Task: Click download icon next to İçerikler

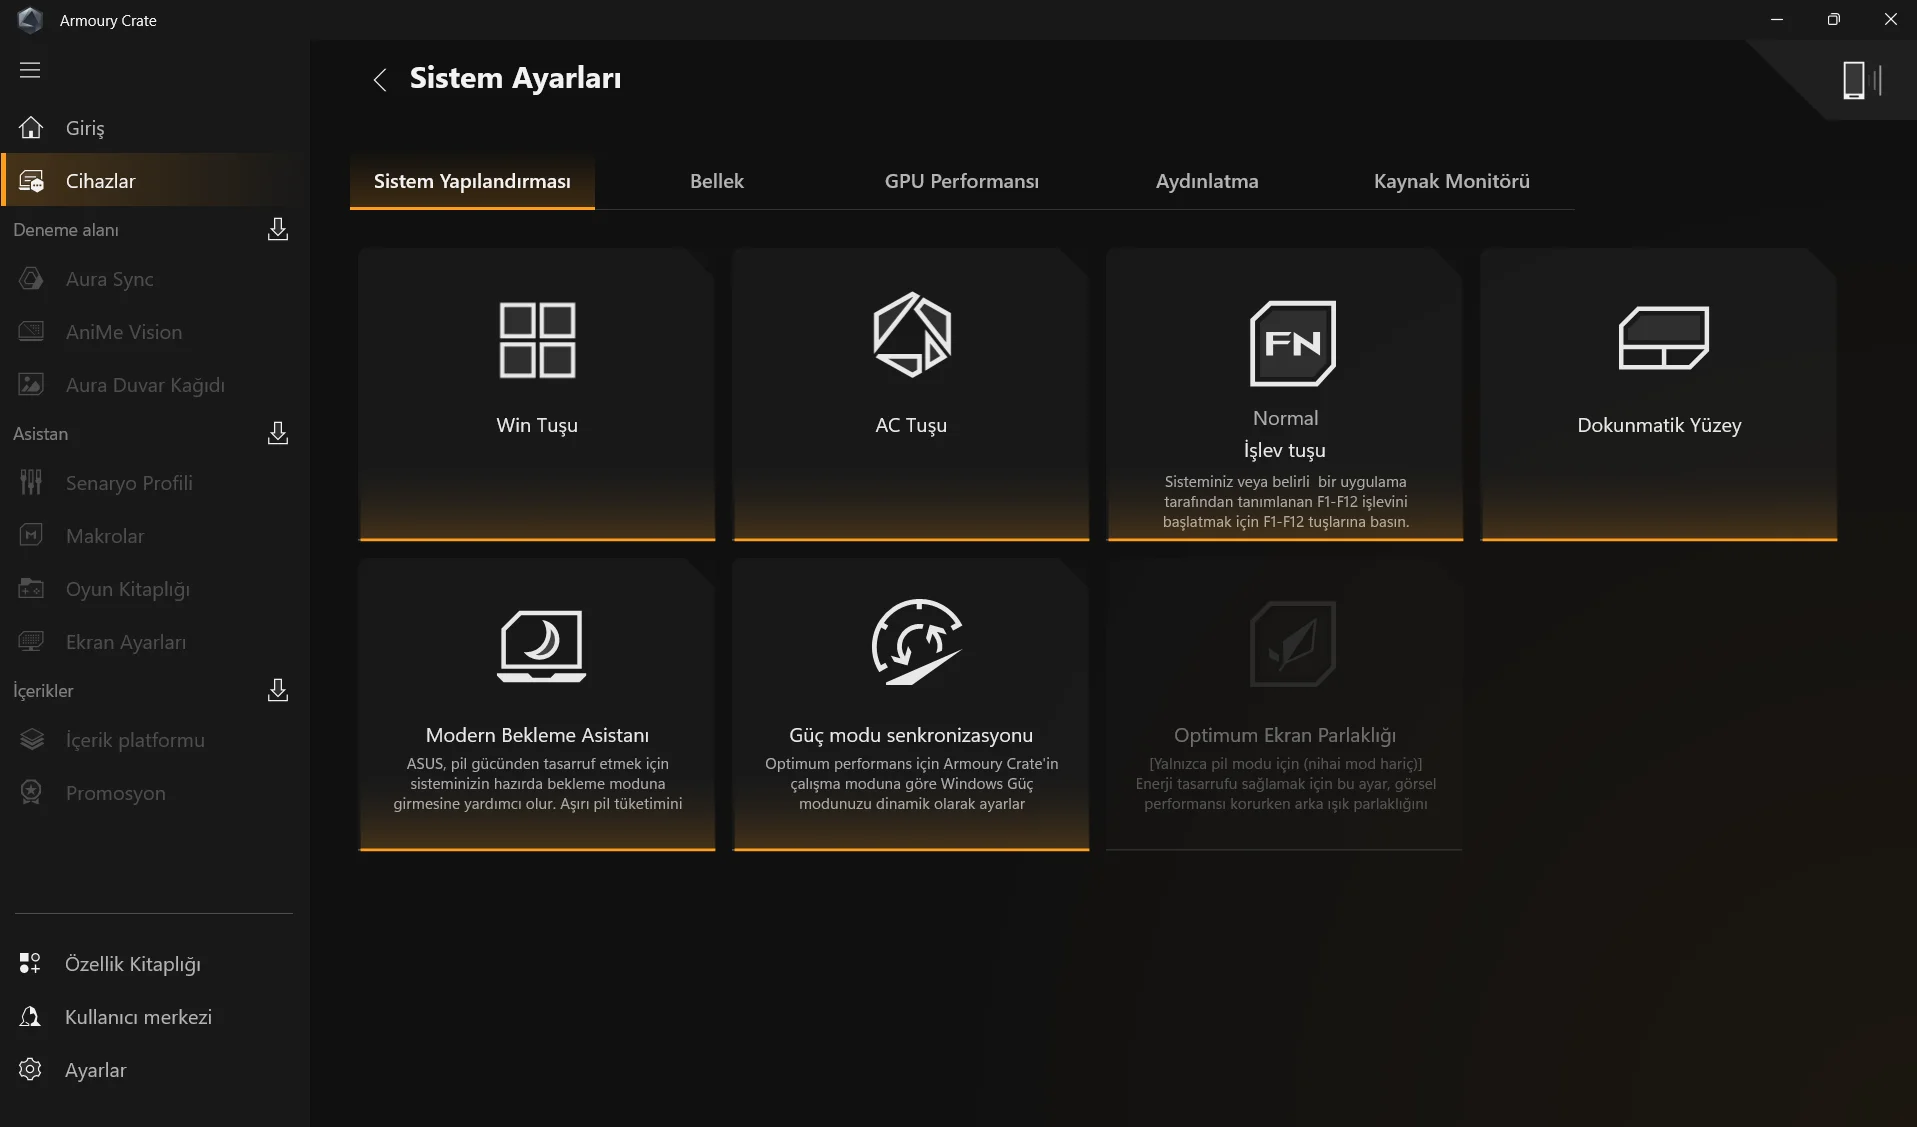Action: 278,691
